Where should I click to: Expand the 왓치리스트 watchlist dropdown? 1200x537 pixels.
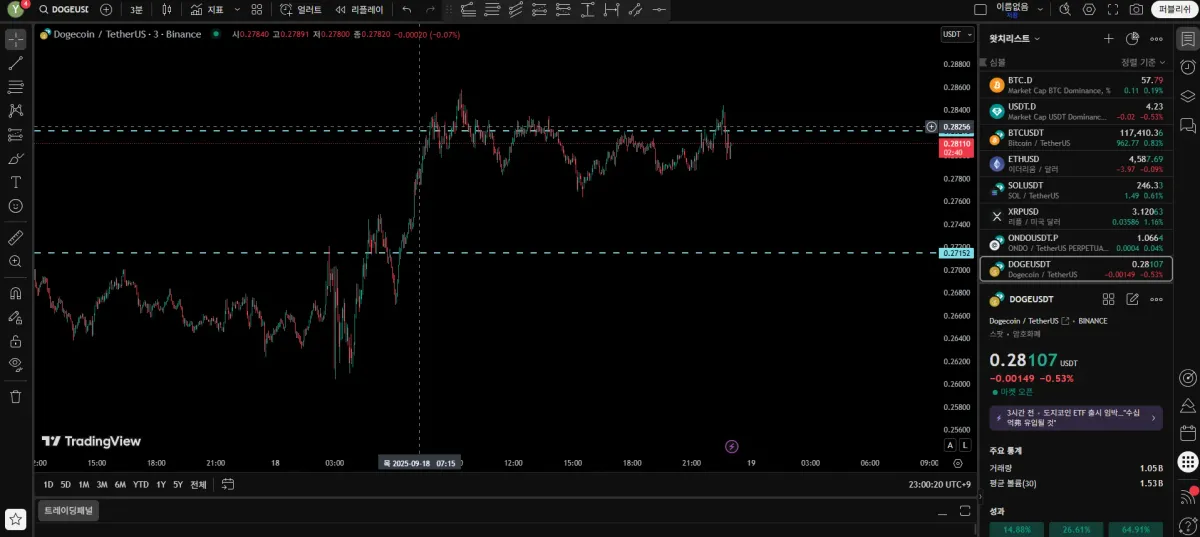click(1015, 38)
